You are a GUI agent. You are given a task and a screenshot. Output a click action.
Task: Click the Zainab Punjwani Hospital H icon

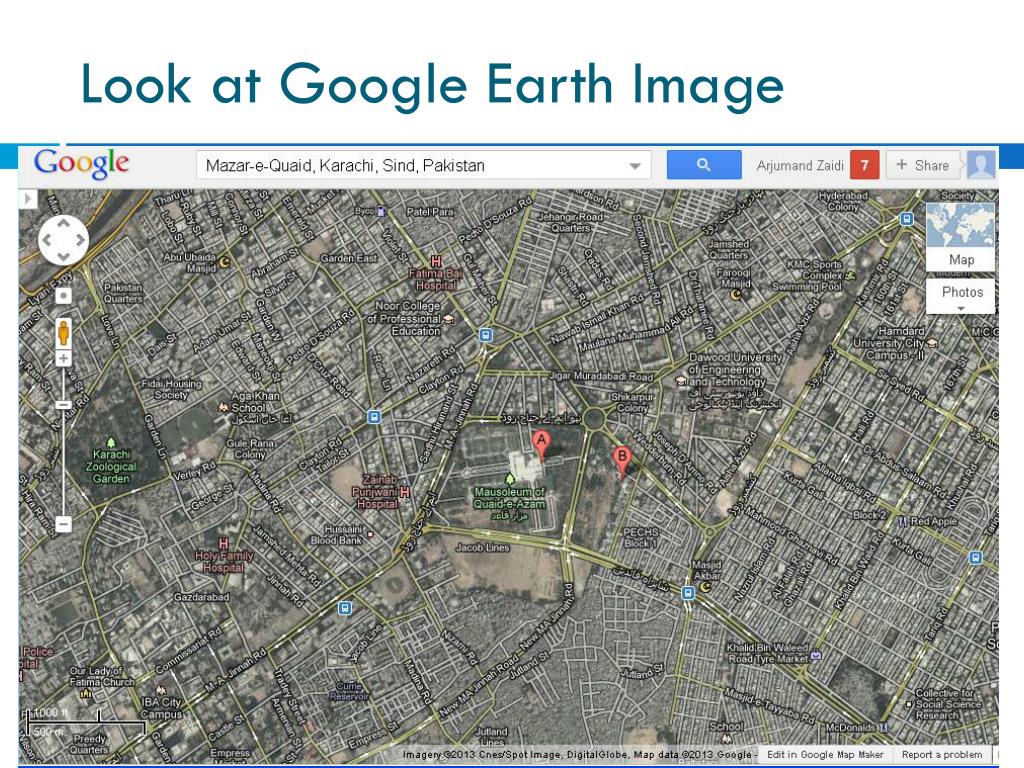pyautogui.click(x=405, y=491)
